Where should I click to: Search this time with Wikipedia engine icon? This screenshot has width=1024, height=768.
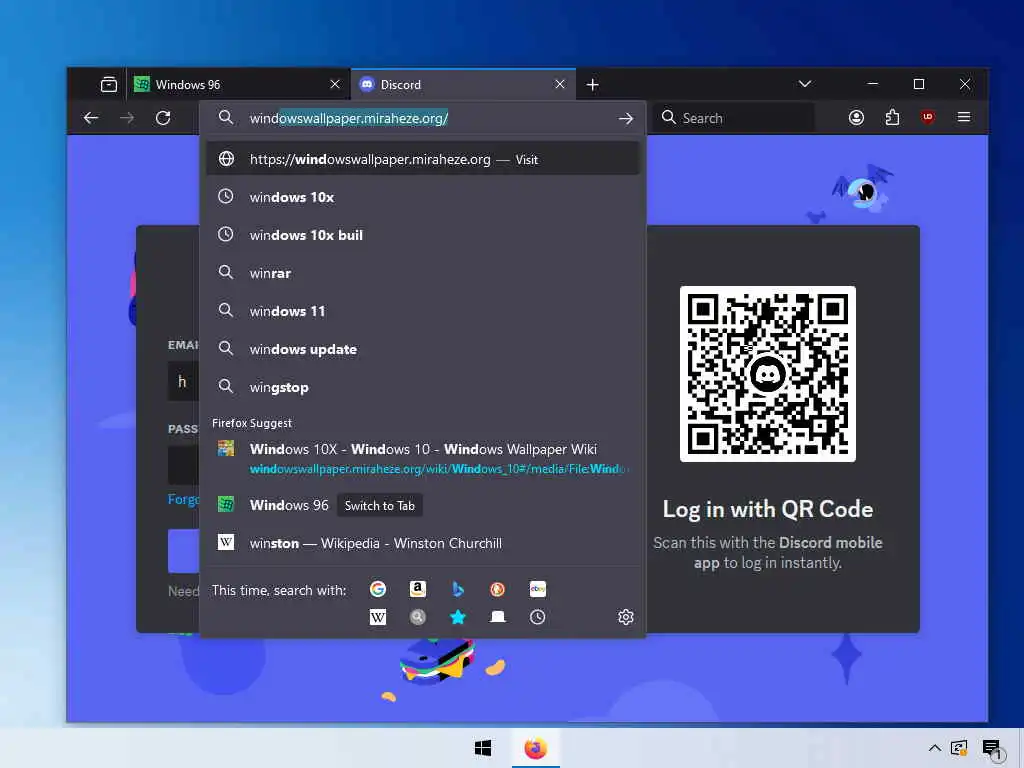(378, 617)
